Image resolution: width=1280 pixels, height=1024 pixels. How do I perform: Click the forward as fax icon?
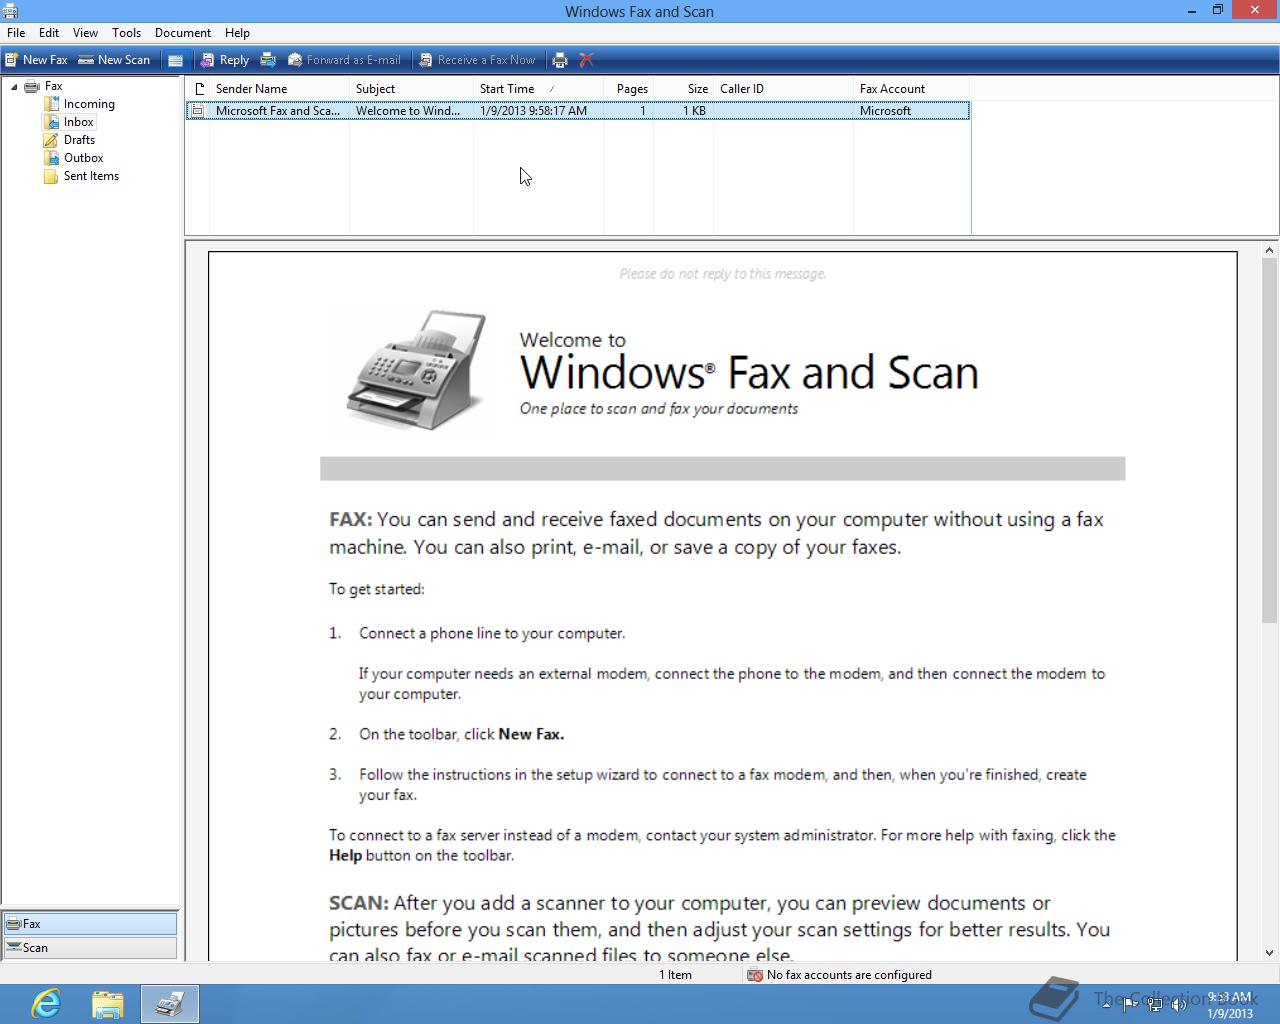(x=268, y=60)
